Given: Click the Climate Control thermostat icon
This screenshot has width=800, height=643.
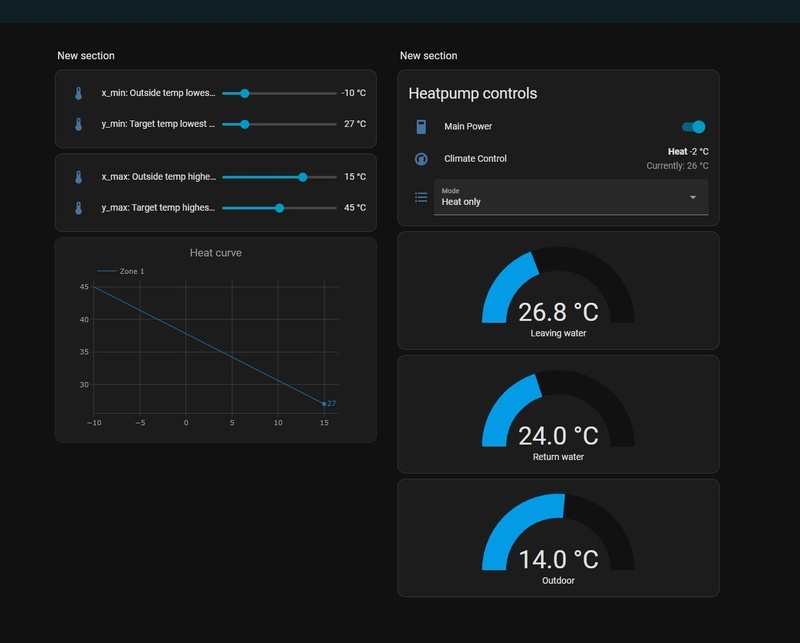Looking at the screenshot, I should coord(421,159).
